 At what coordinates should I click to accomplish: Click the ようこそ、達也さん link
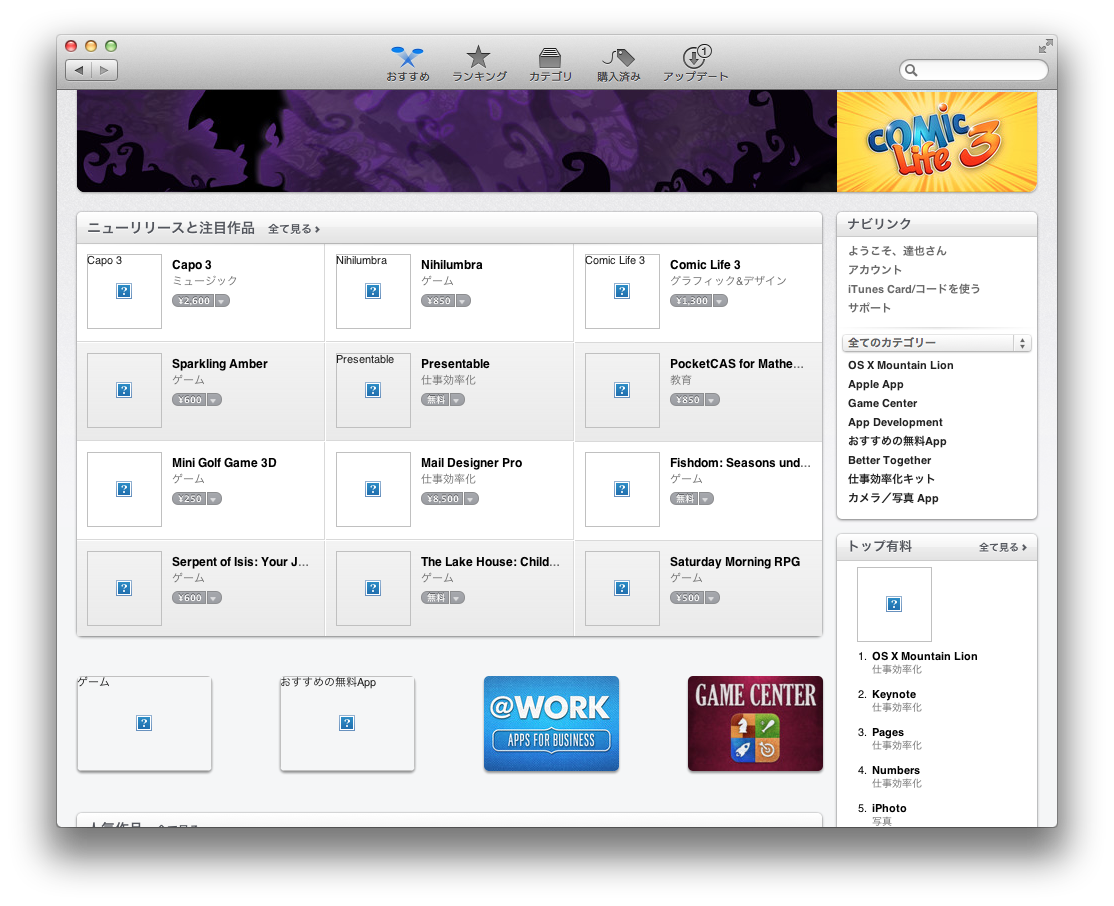click(897, 251)
